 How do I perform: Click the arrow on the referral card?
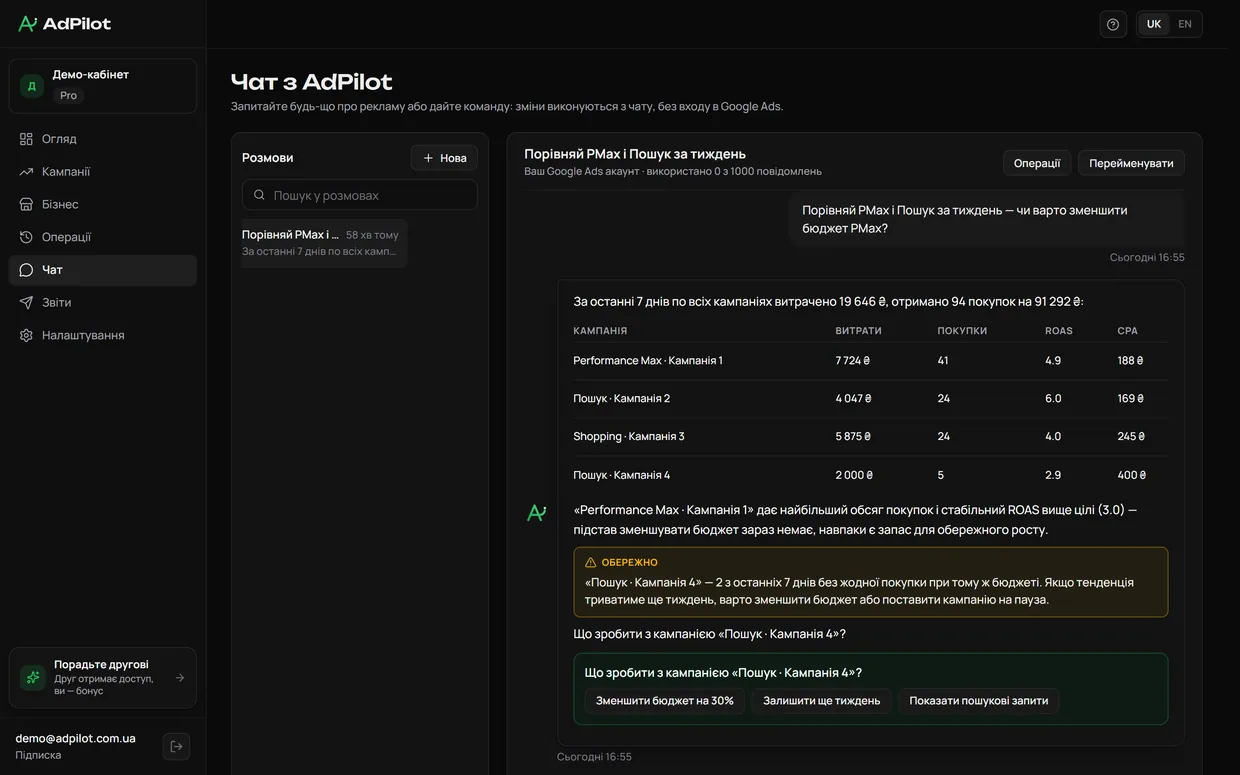click(180, 678)
